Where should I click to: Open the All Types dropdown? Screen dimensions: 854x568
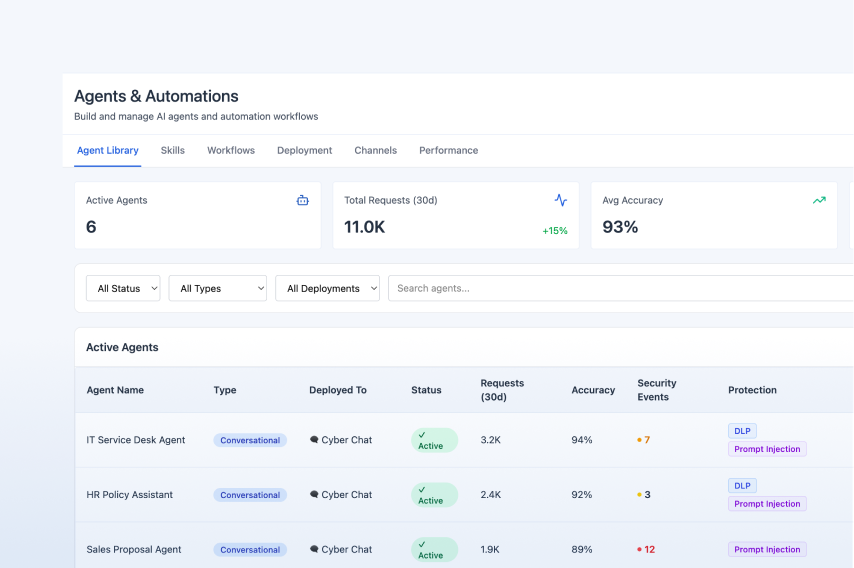pyautogui.click(x=218, y=288)
